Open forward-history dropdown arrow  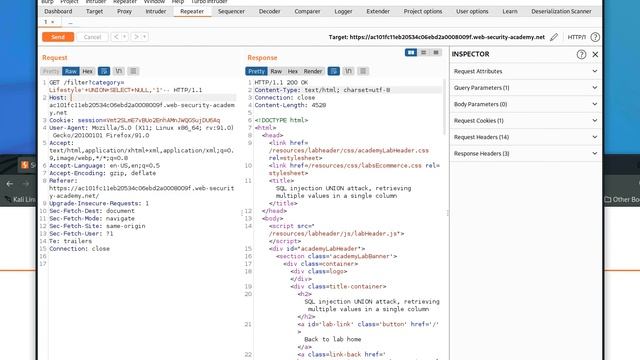(x=144, y=37)
